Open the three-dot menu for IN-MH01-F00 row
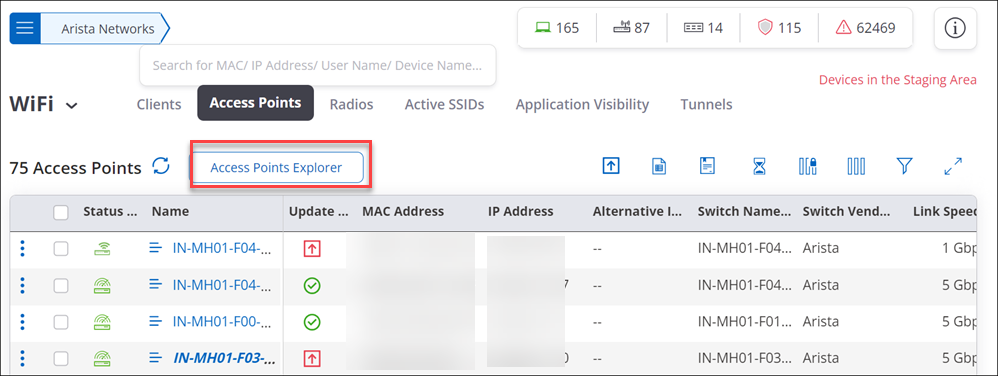999x376 pixels. tap(23, 322)
